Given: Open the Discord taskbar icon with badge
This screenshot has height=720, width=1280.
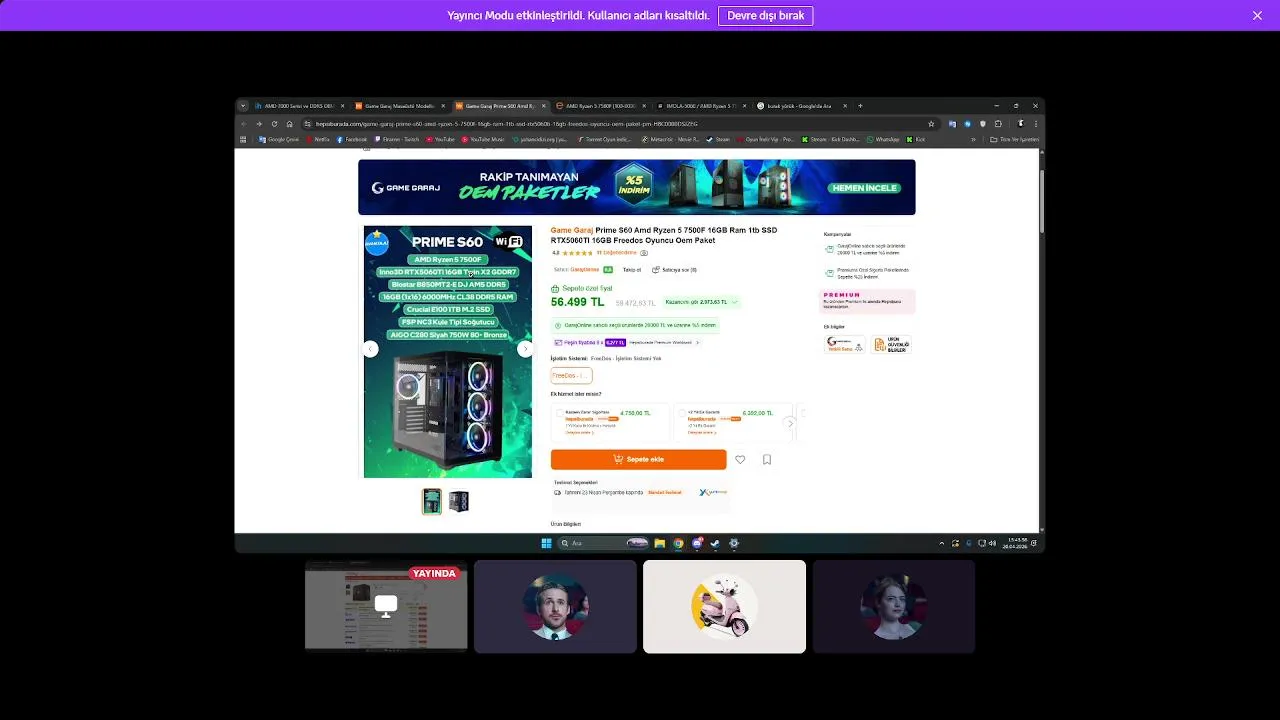Looking at the screenshot, I should [697, 543].
